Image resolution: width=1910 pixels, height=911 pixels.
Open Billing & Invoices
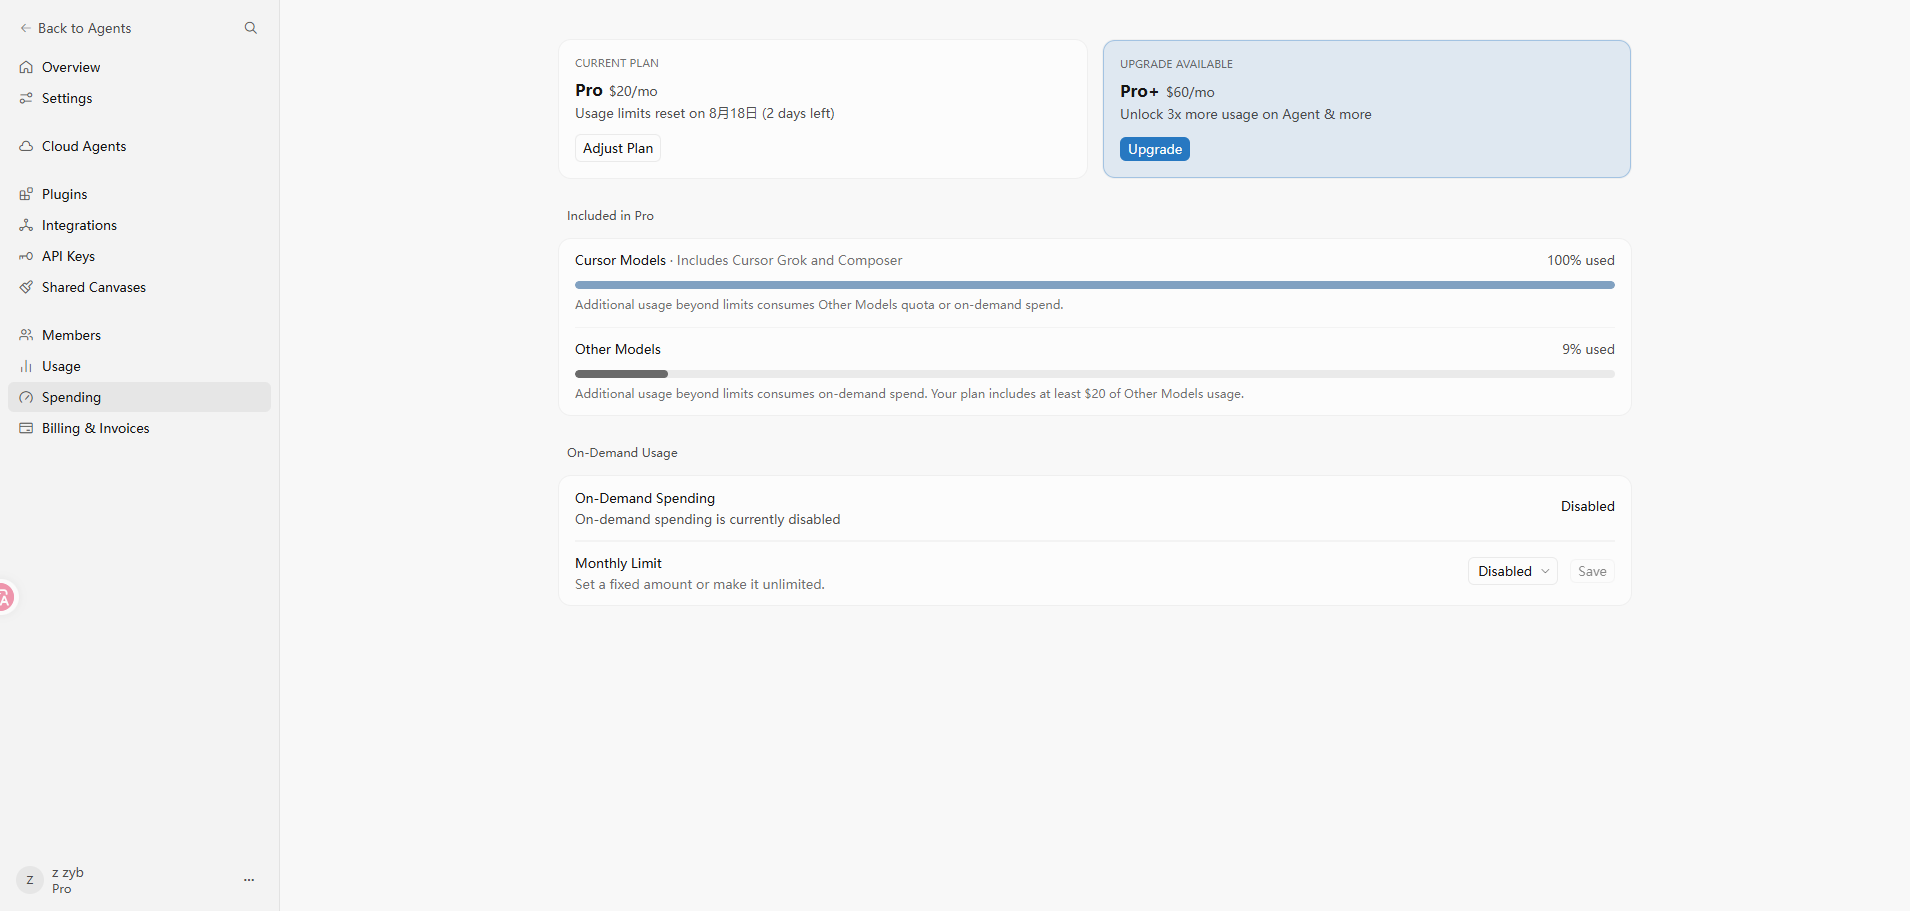tap(139, 428)
